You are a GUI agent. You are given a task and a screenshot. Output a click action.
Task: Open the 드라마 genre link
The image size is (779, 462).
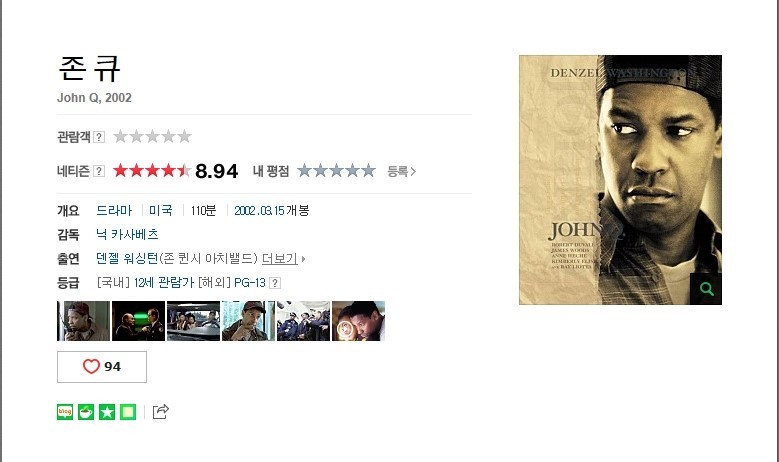coord(114,211)
